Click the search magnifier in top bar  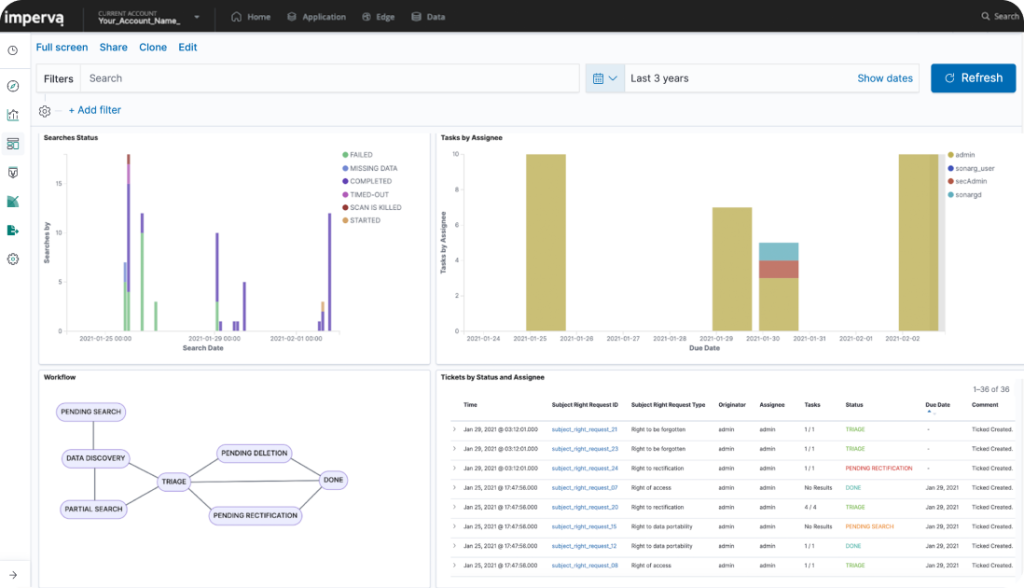tap(985, 17)
